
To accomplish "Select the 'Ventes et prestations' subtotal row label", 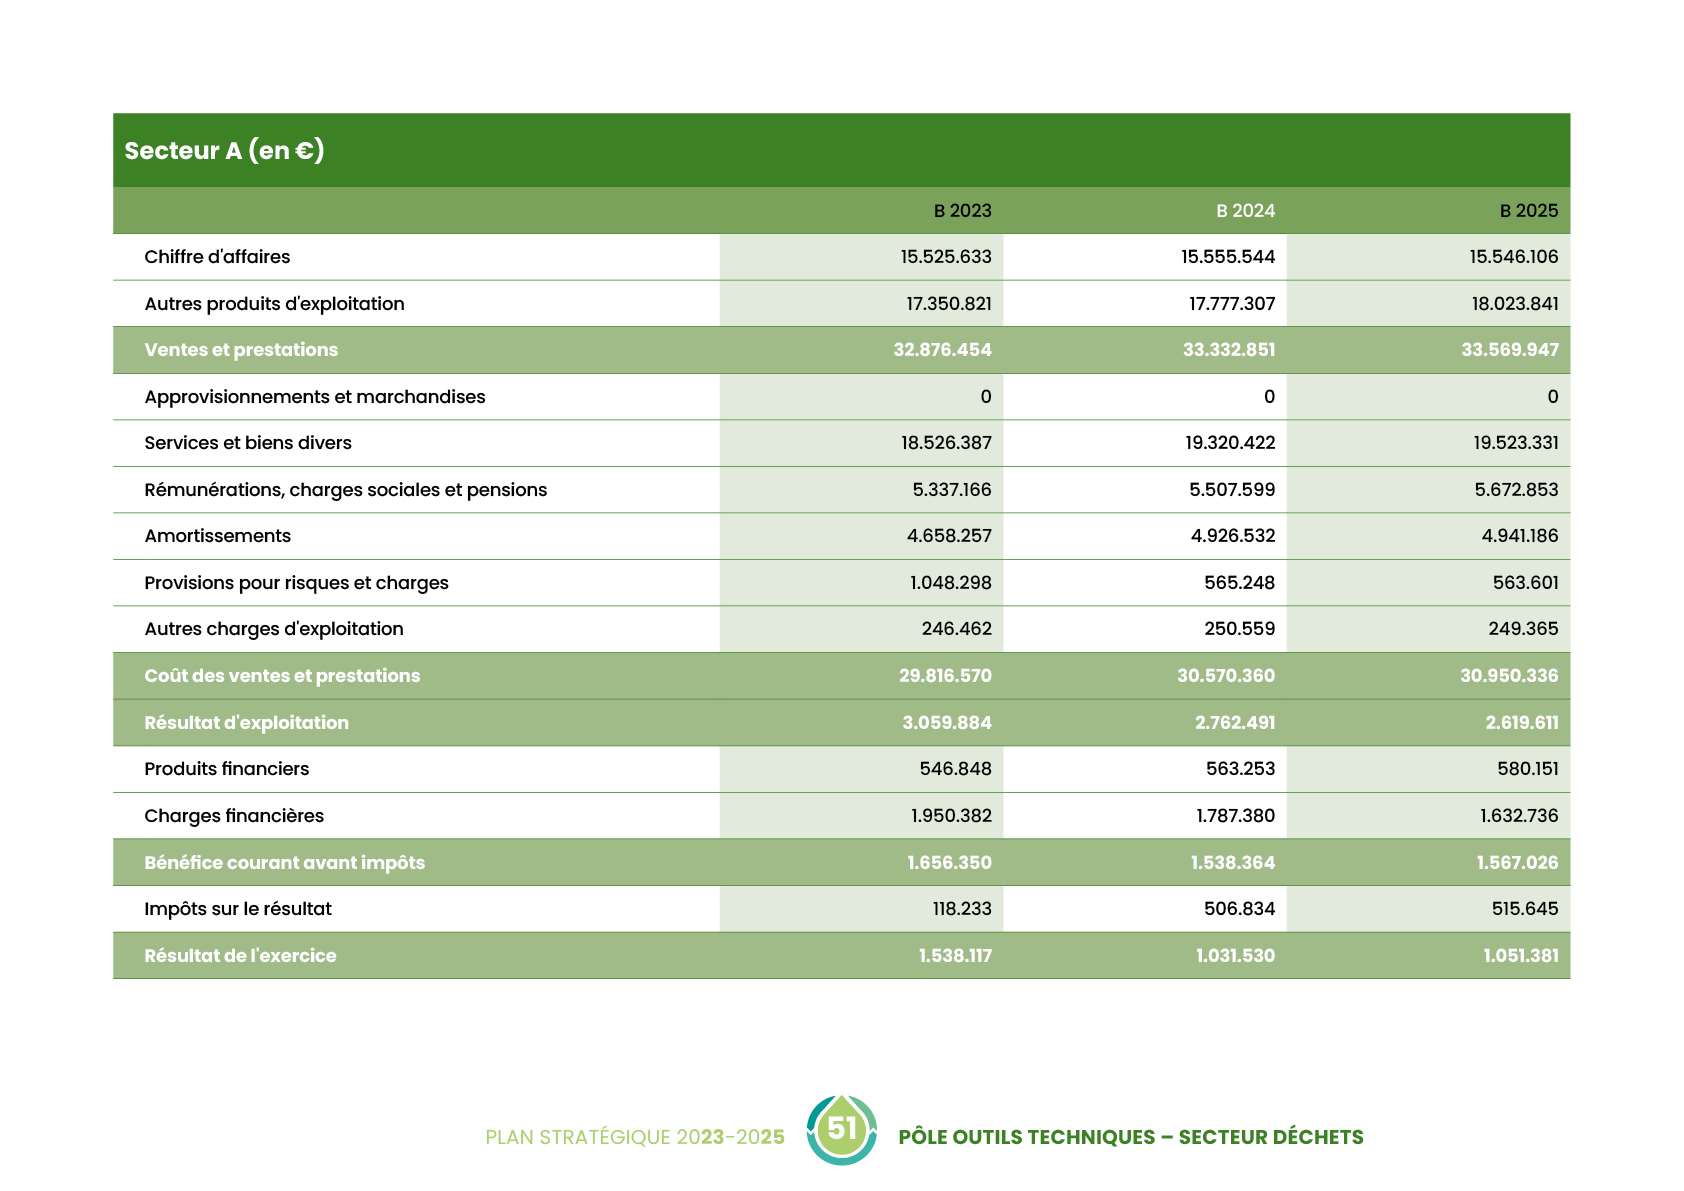I will tap(241, 350).
